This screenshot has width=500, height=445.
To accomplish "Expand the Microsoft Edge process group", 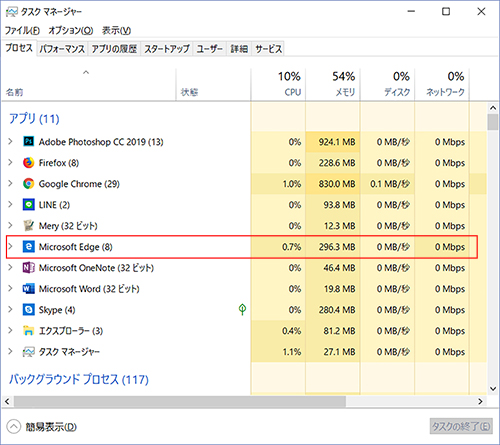I will (10, 247).
